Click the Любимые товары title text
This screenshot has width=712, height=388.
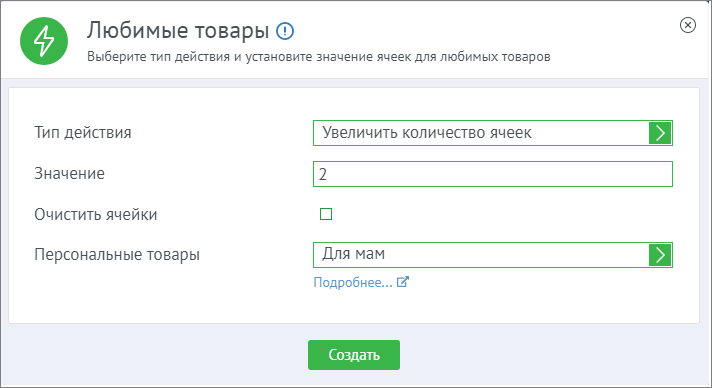click(178, 30)
